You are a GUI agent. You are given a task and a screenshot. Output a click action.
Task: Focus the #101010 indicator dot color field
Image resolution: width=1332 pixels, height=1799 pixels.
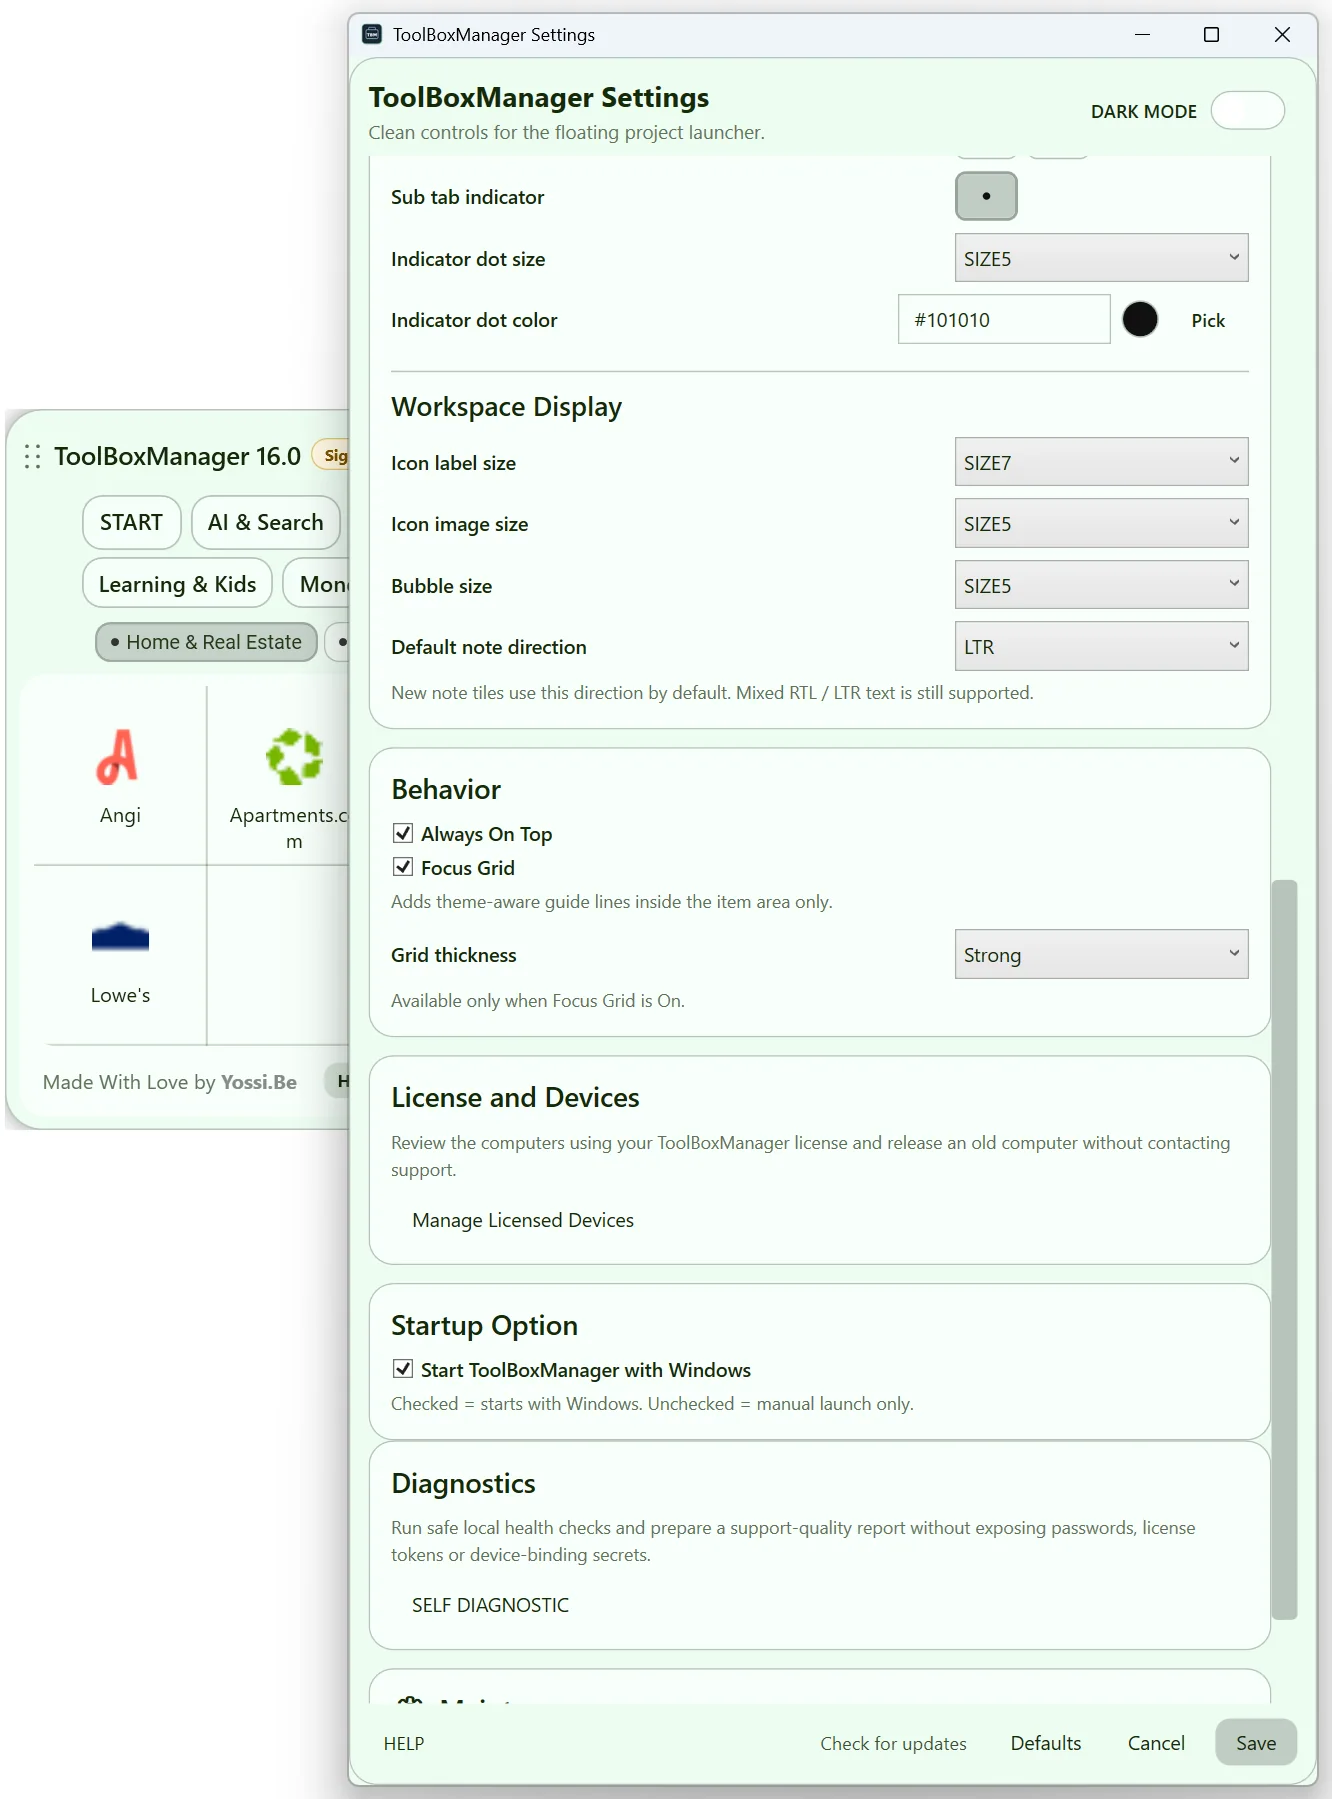pos(1004,319)
